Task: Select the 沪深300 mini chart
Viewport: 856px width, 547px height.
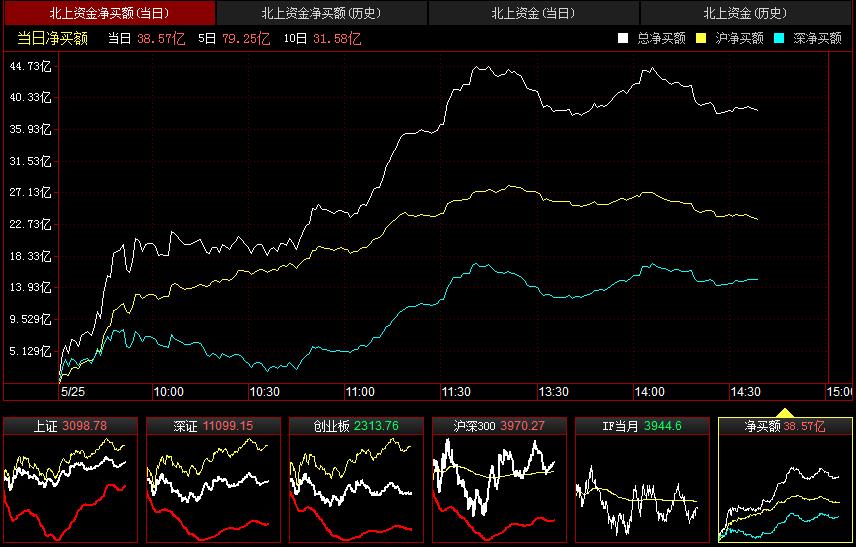Action: coord(498,480)
